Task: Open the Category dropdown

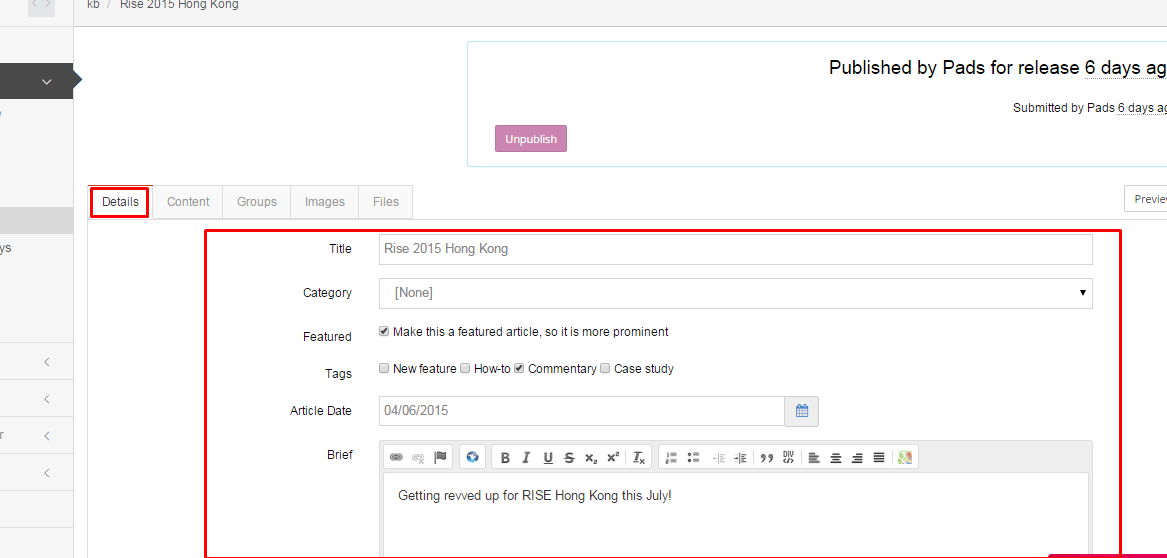Action: (x=735, y=293)
